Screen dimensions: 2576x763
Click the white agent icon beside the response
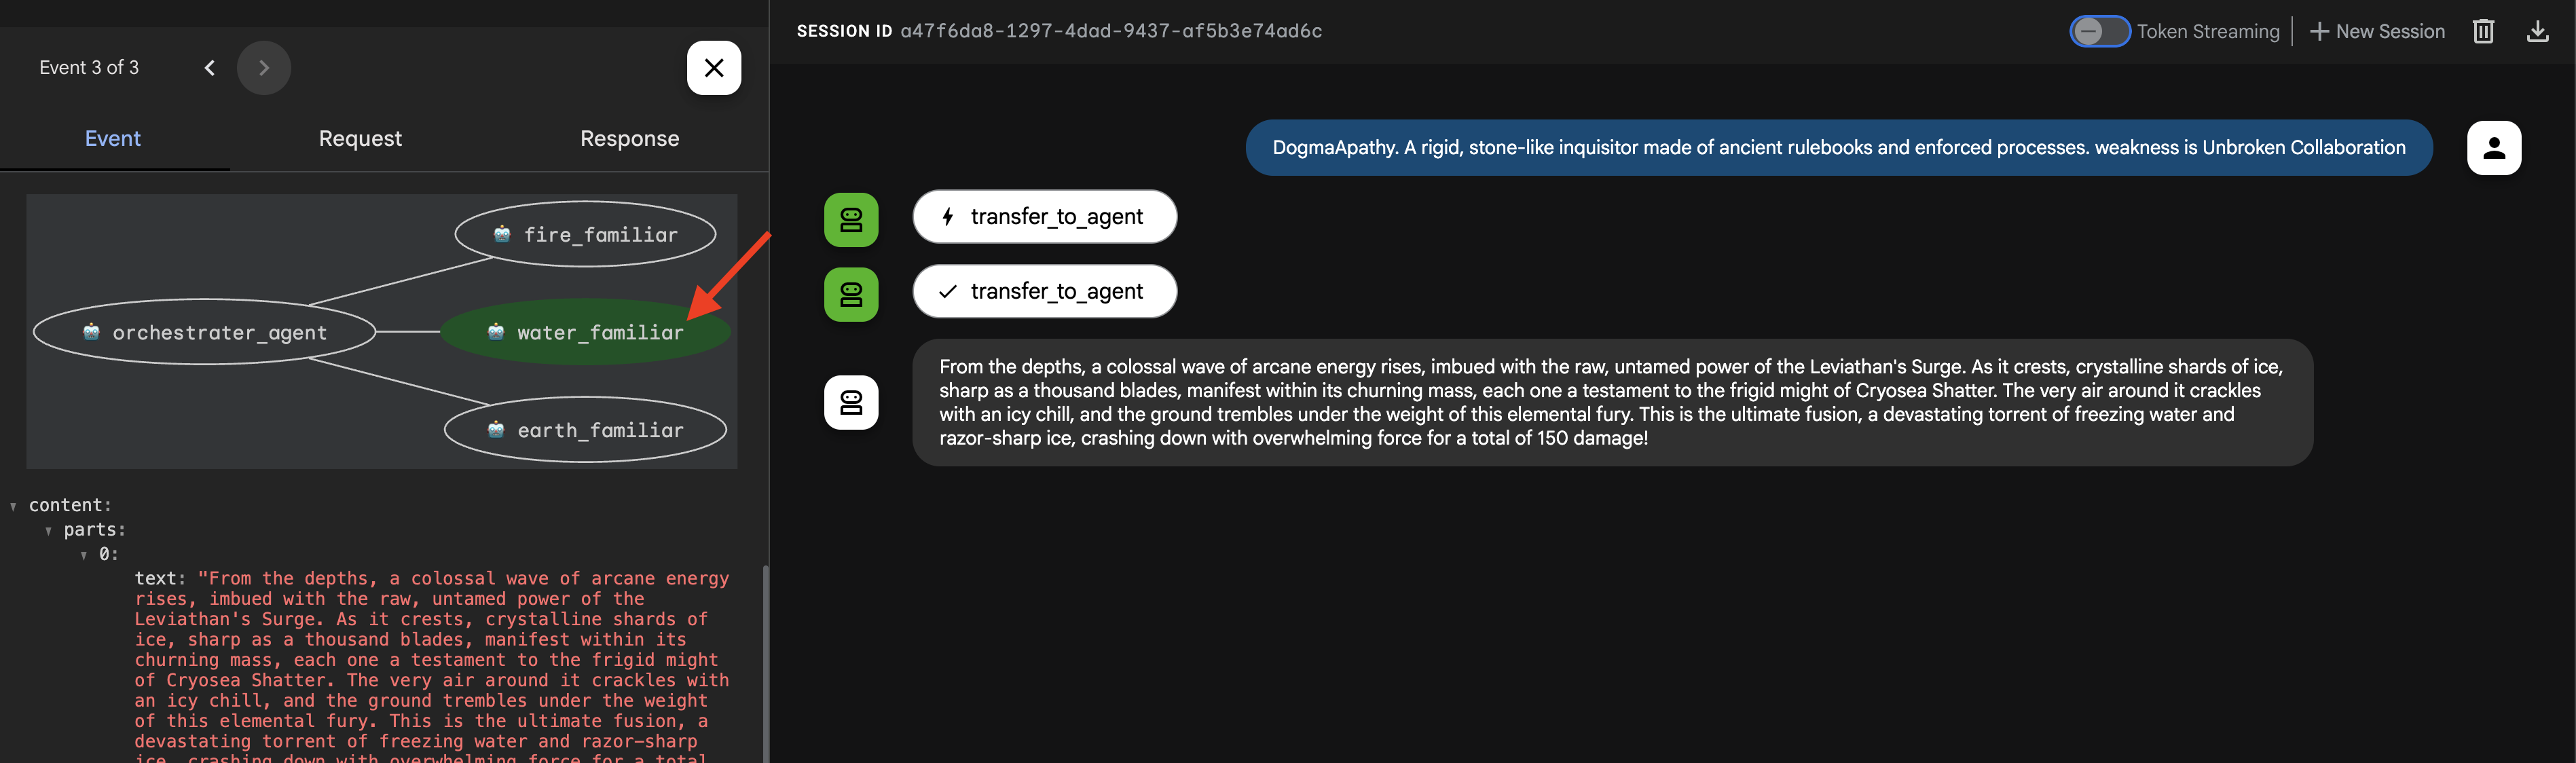pos(851,402)
